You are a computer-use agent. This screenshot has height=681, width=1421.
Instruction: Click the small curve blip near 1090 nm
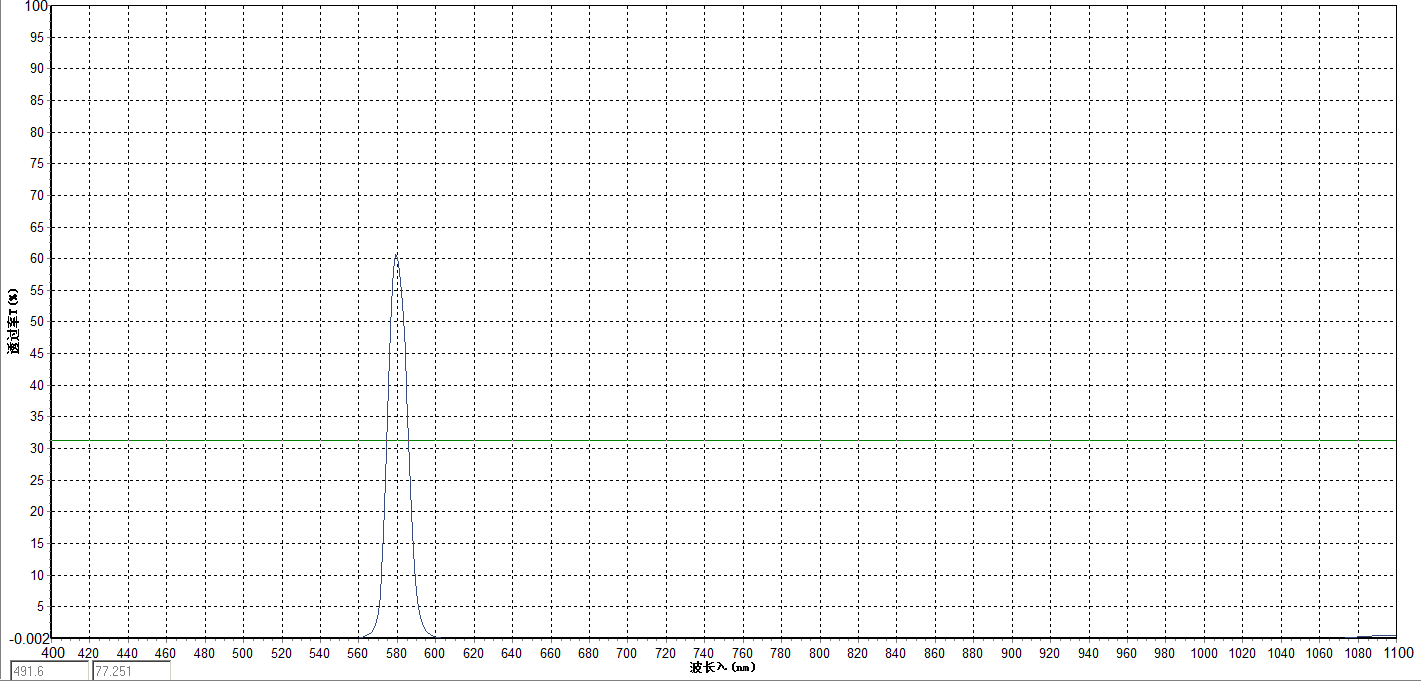click(x=1376, y=636)
